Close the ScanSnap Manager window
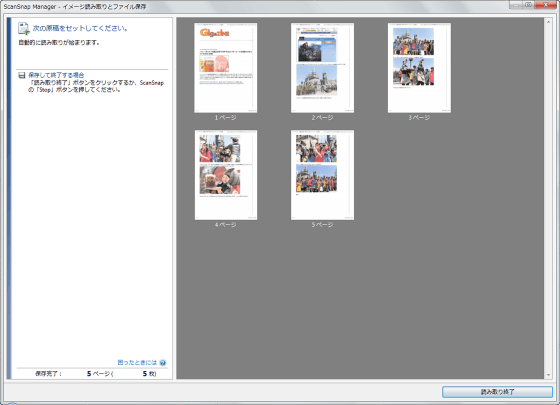 [x=545, y=5]
